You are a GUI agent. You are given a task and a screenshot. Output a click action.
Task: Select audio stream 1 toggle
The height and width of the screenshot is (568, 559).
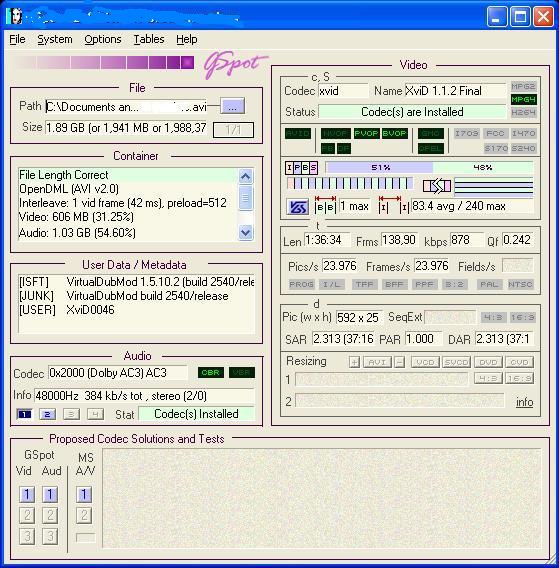pyautogui.click(x=24, y=414)
